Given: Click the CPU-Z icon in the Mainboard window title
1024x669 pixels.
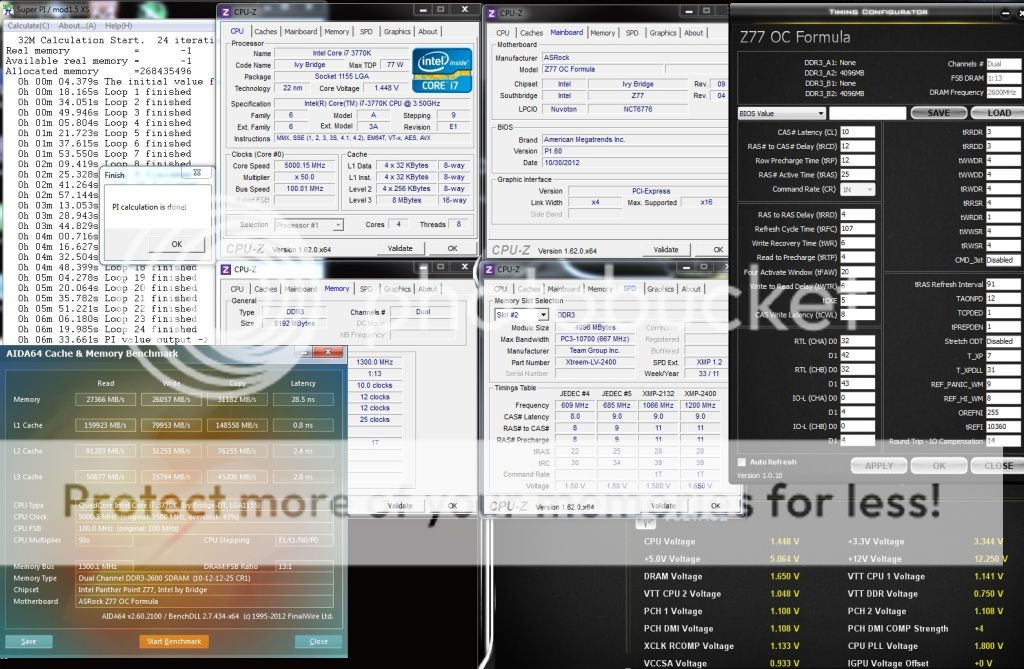Looking at the screenshot, I should pos(491,13).
